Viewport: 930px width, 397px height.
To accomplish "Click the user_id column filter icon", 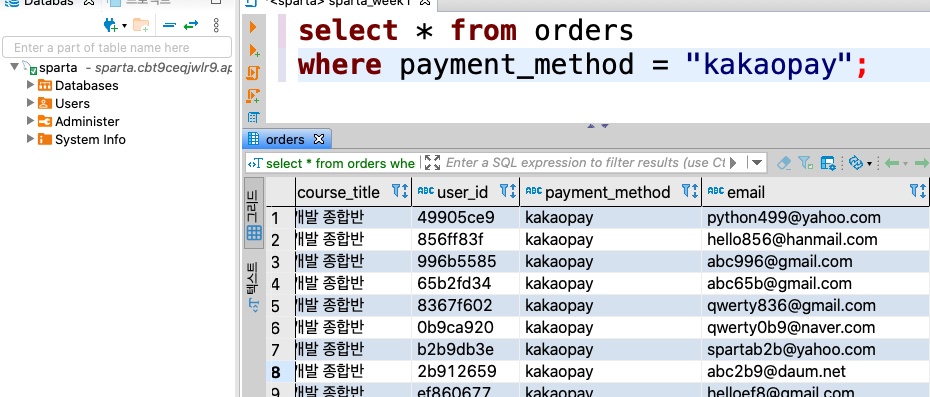I will pos(508,191).
